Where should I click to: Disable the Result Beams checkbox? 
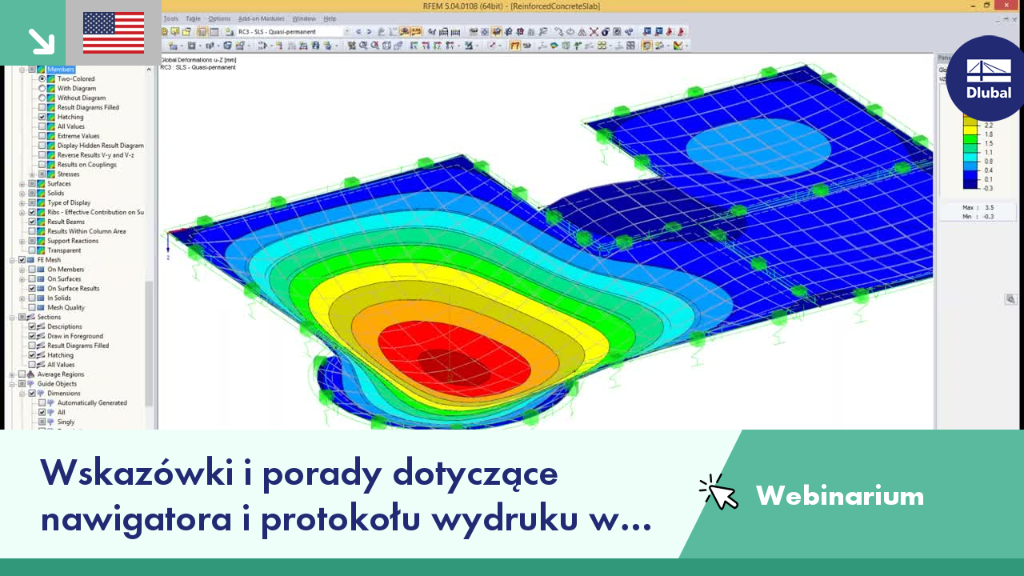point(32,221)
